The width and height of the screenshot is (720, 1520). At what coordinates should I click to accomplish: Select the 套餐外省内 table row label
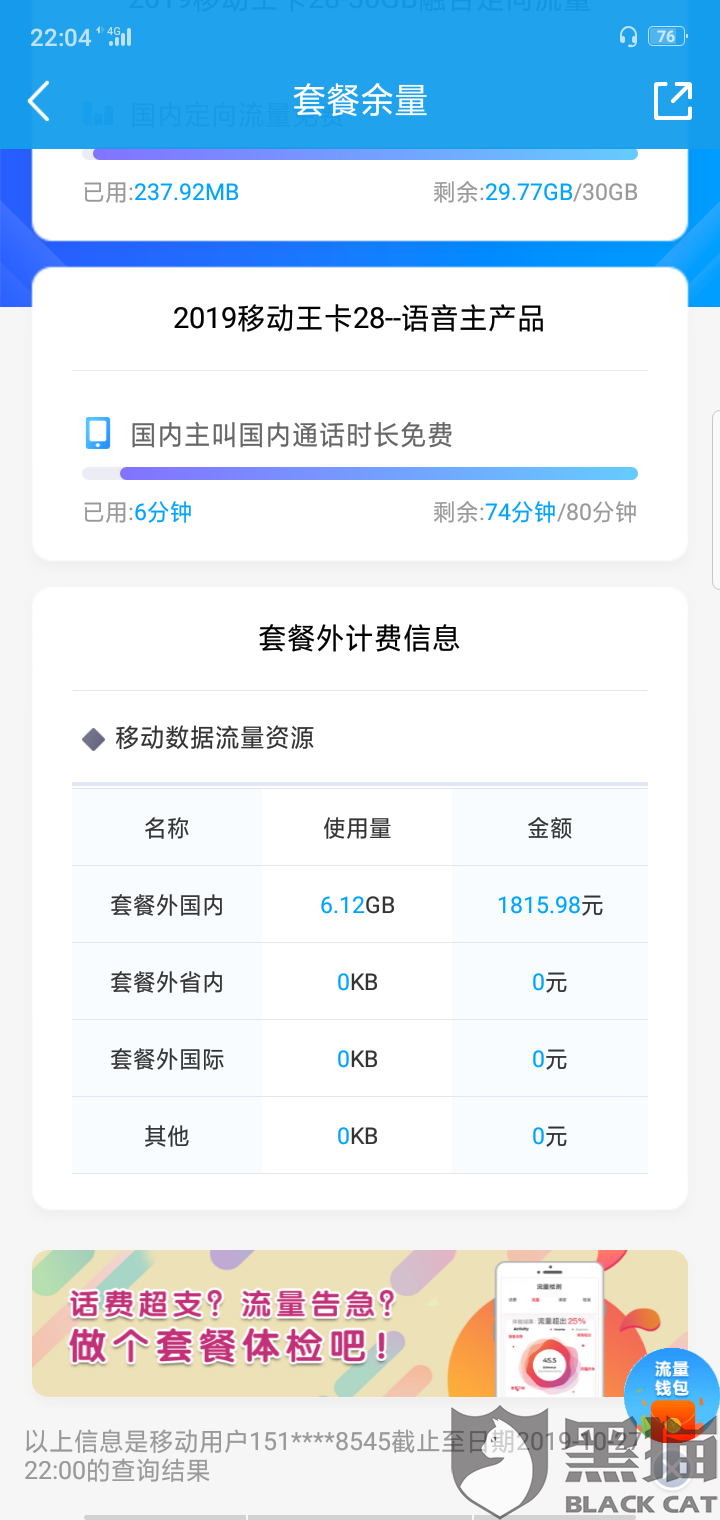(167, 983)
